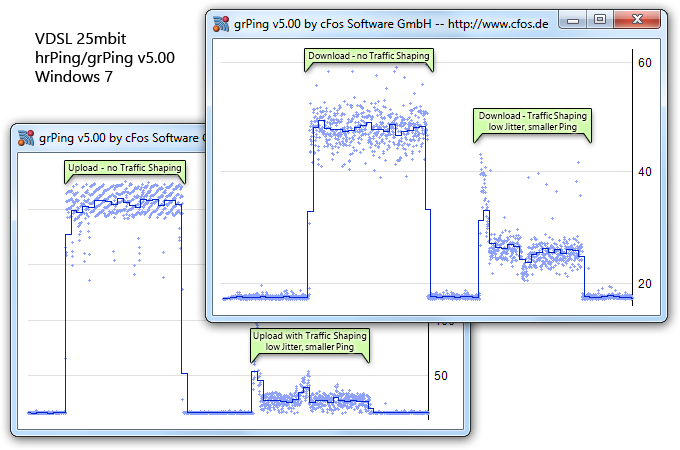Viewport: 680px width, 450px height.
Task: Maximize the front grPing window
Action: click(600, 20)
